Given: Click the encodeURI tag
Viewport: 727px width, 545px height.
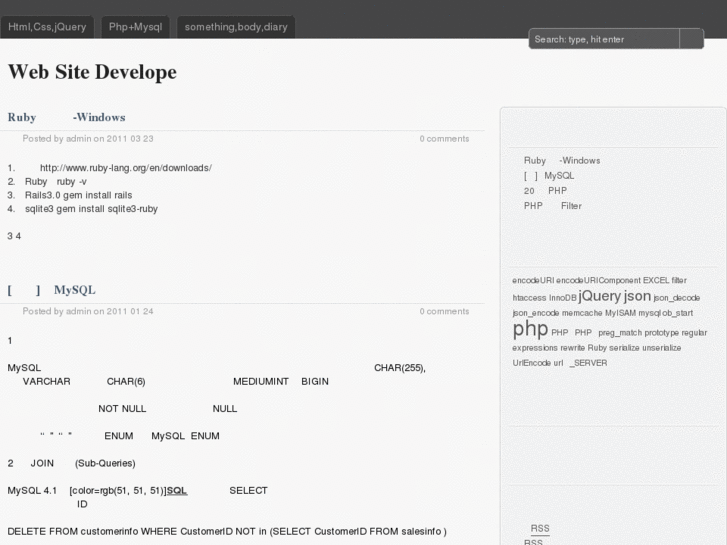Looking at the screenshot, I should tap(533, 281).
